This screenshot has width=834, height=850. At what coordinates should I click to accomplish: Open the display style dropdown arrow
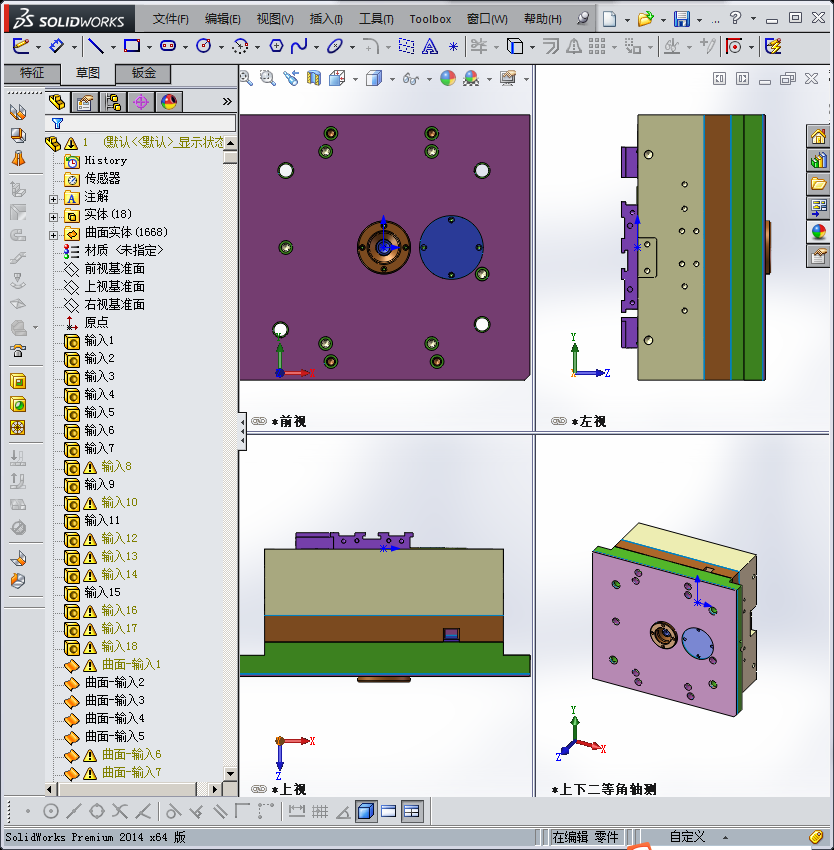click(392, 80)
